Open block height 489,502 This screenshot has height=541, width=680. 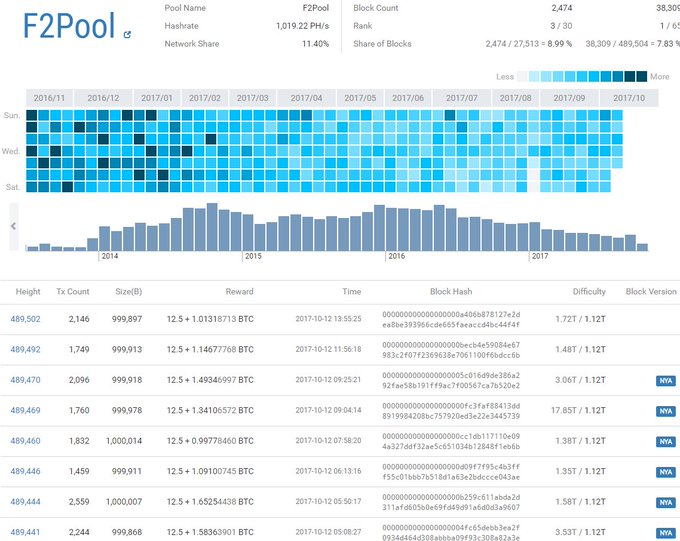click(25, 319)
